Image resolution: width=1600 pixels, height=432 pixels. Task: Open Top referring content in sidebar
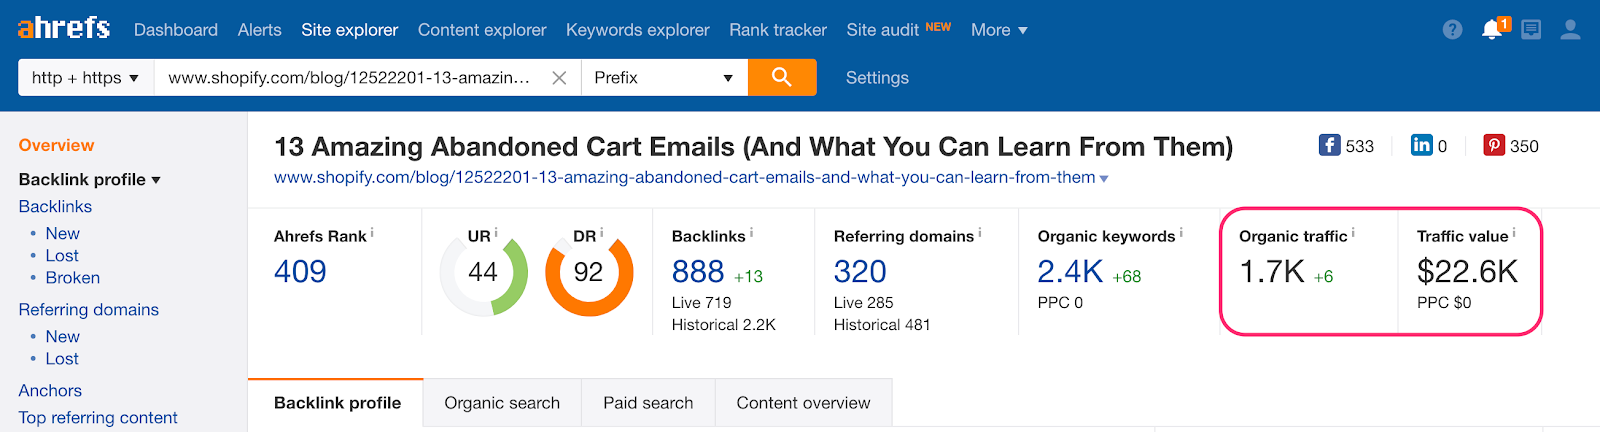98,417
